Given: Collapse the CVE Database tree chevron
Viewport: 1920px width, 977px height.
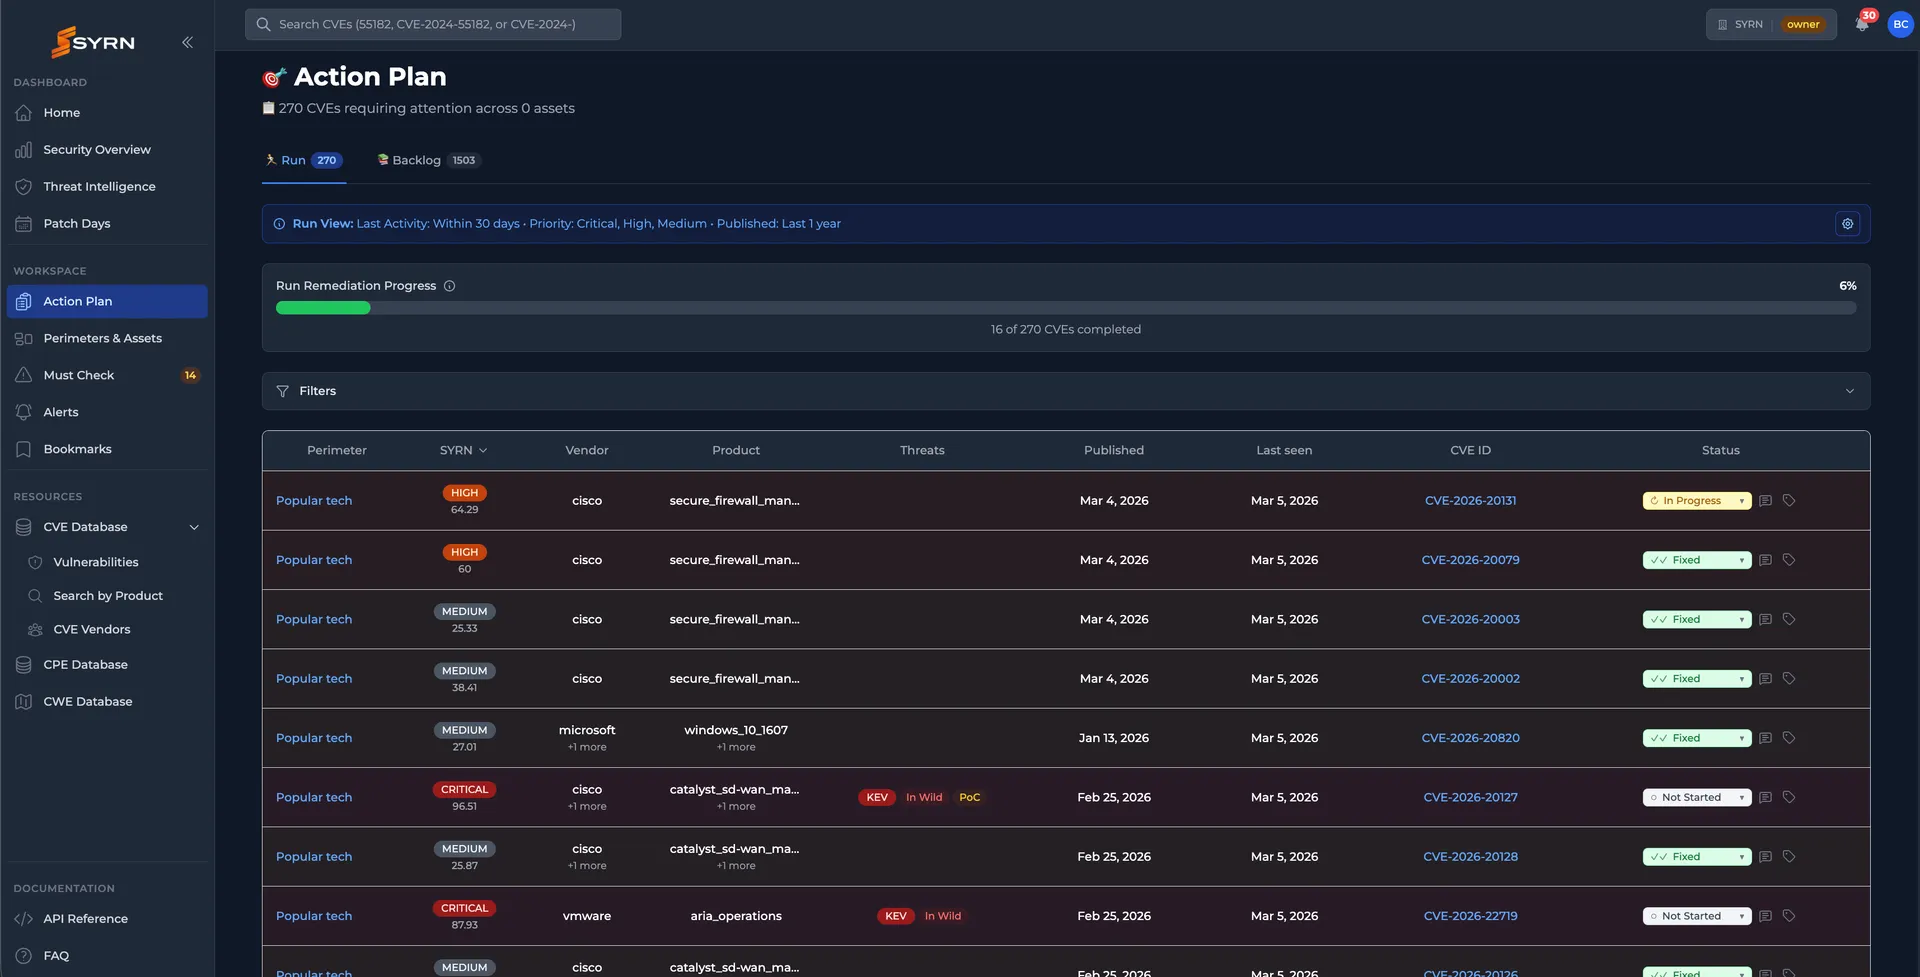Looking at the screenshot, I should click(x=194, y=528).
